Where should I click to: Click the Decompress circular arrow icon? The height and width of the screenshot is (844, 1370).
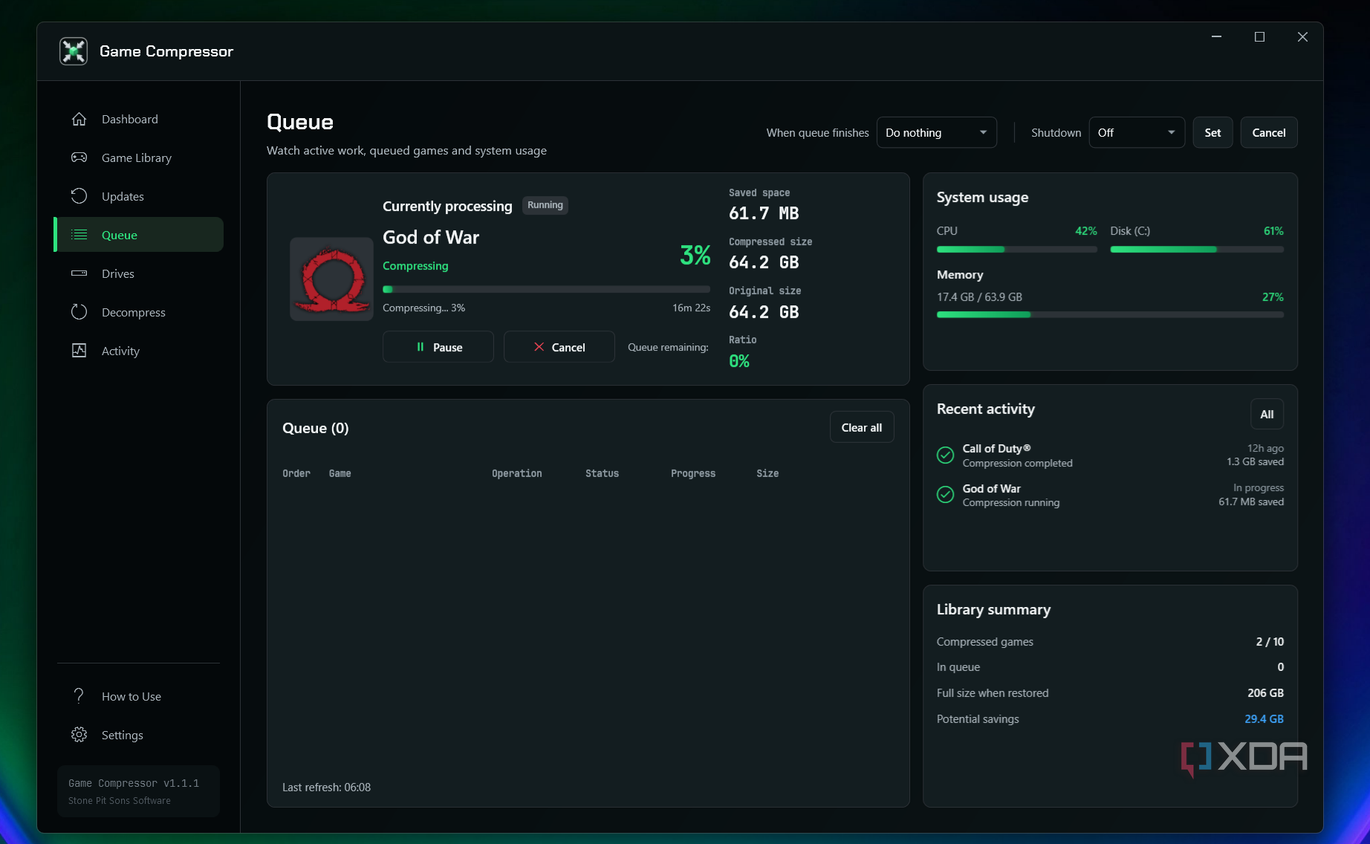pyautogui.click(x=79, y=312)
